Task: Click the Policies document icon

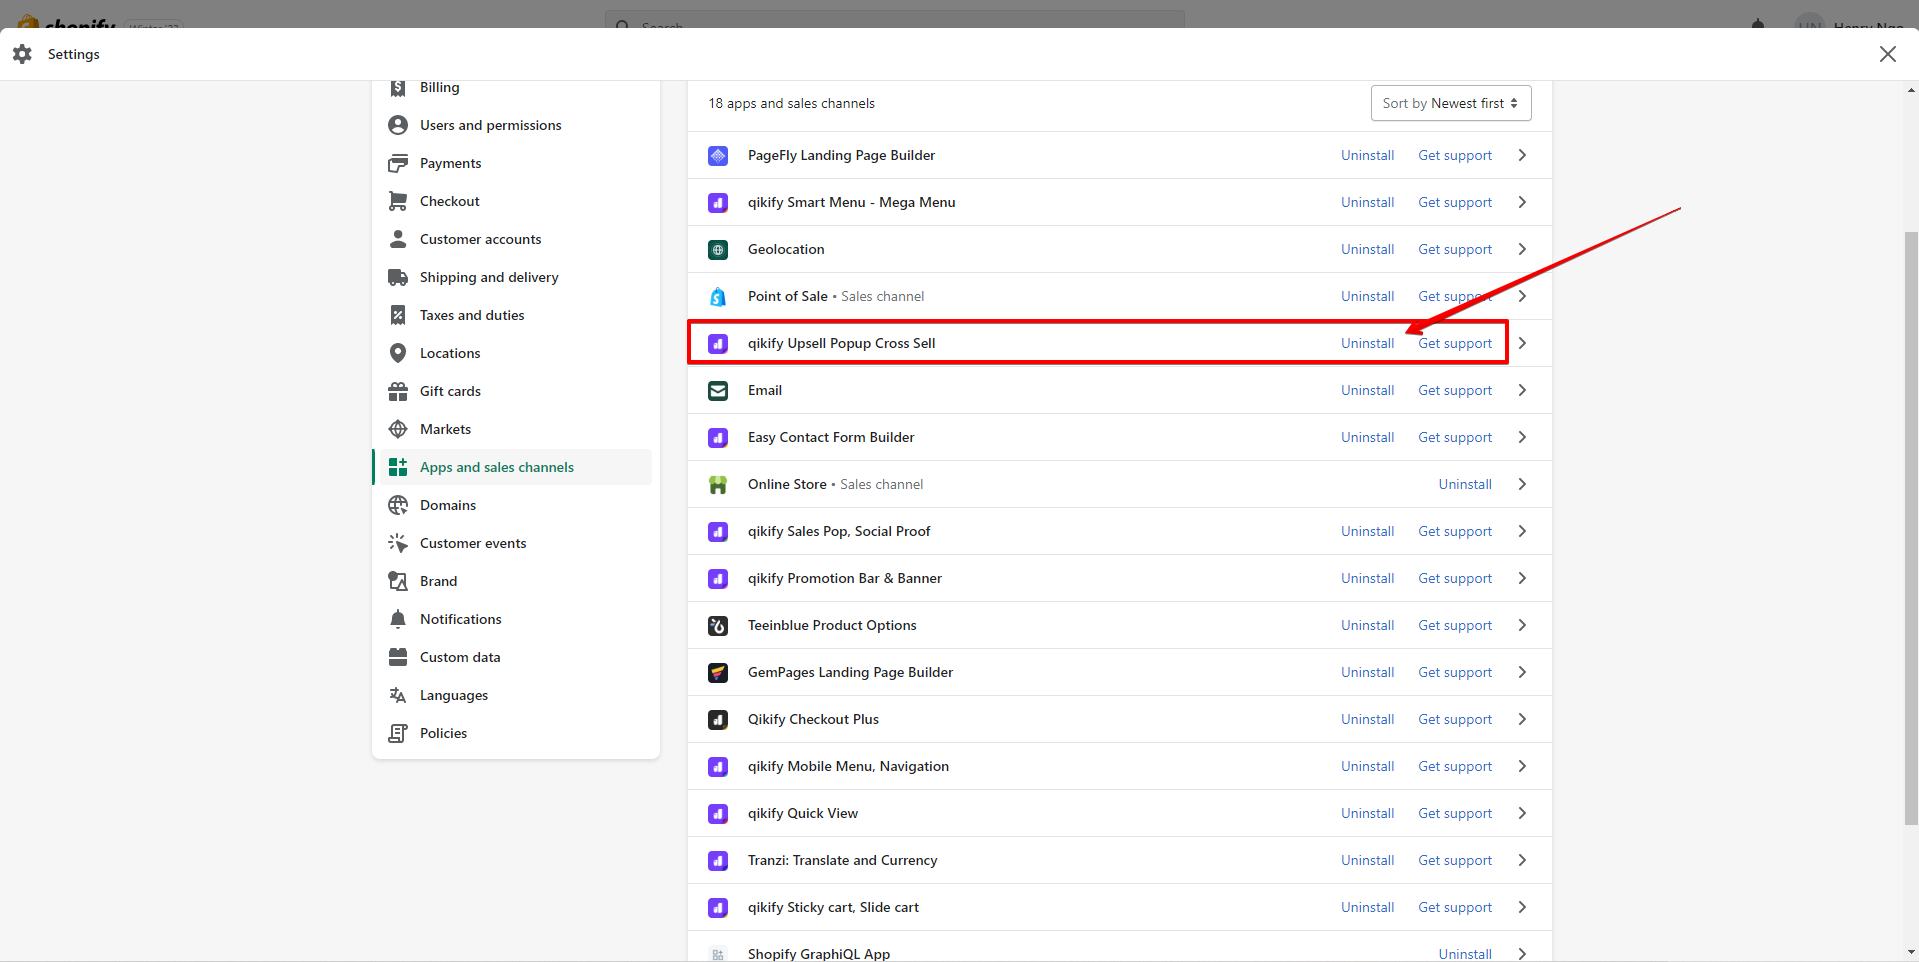Action: coord(398,733)
